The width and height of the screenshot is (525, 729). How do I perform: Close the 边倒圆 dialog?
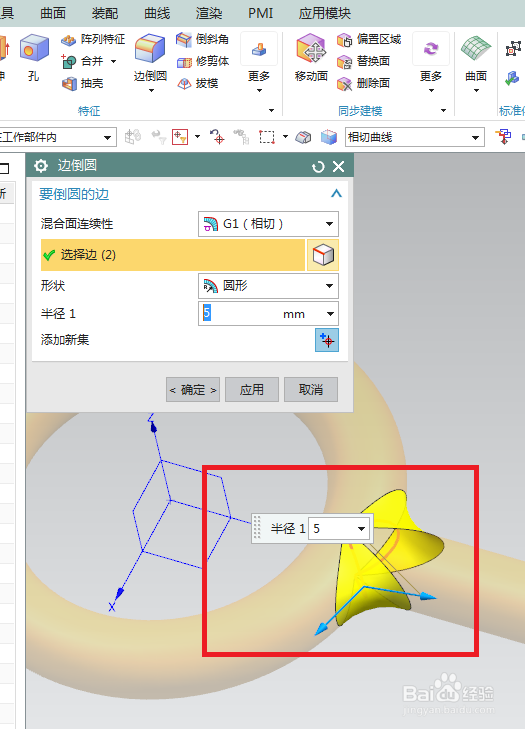[339, 166]
